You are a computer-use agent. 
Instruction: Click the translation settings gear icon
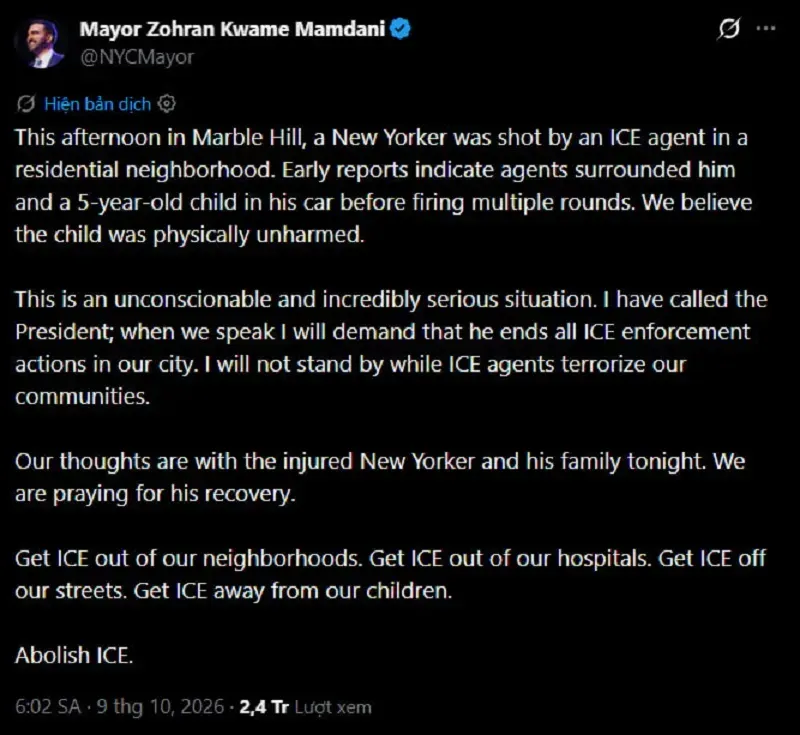click(166, 104)
